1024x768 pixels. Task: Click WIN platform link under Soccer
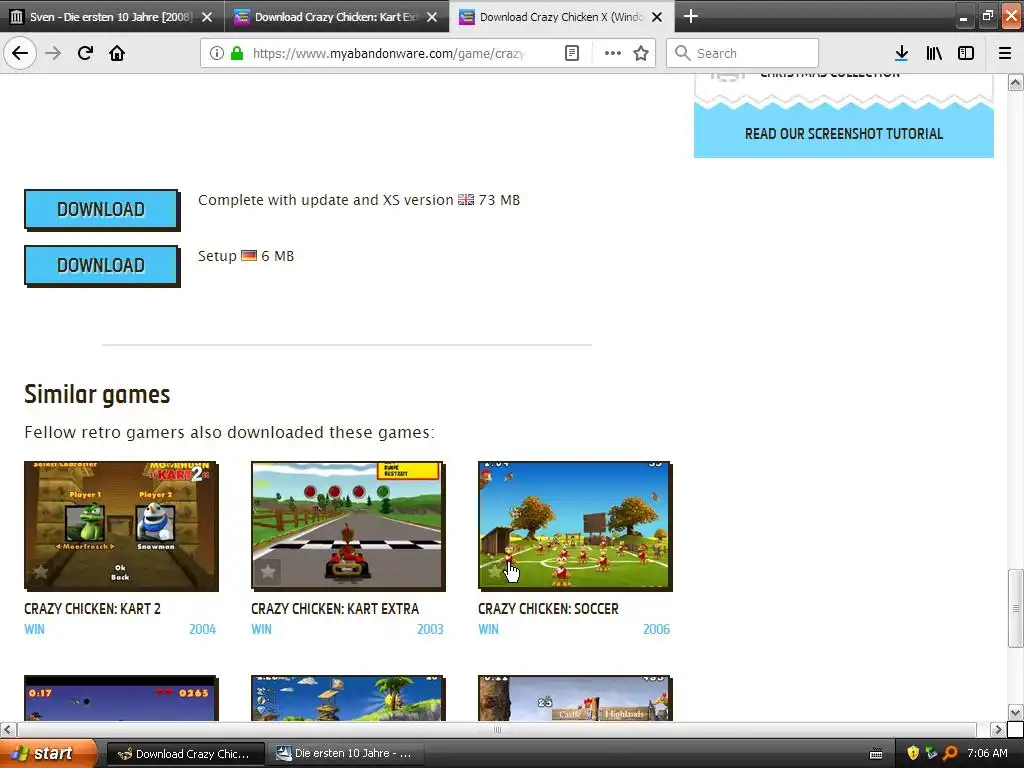click(488, 630)
